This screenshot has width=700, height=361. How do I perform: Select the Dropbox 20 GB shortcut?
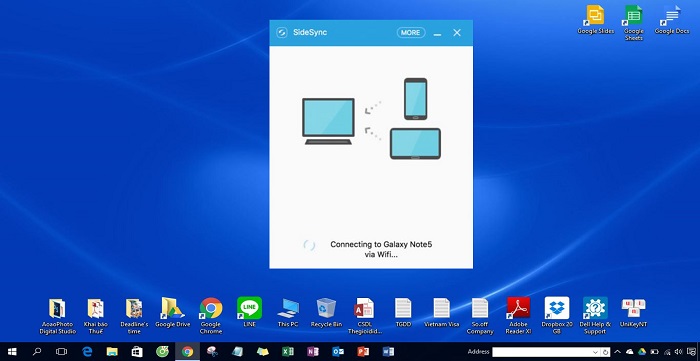(x=557, y=316)
